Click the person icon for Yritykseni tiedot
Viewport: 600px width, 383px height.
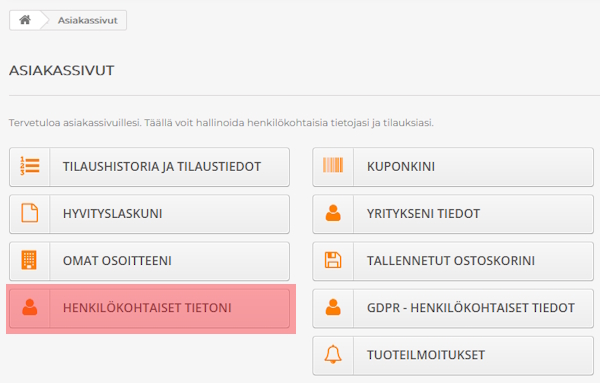tap(333, 213)
